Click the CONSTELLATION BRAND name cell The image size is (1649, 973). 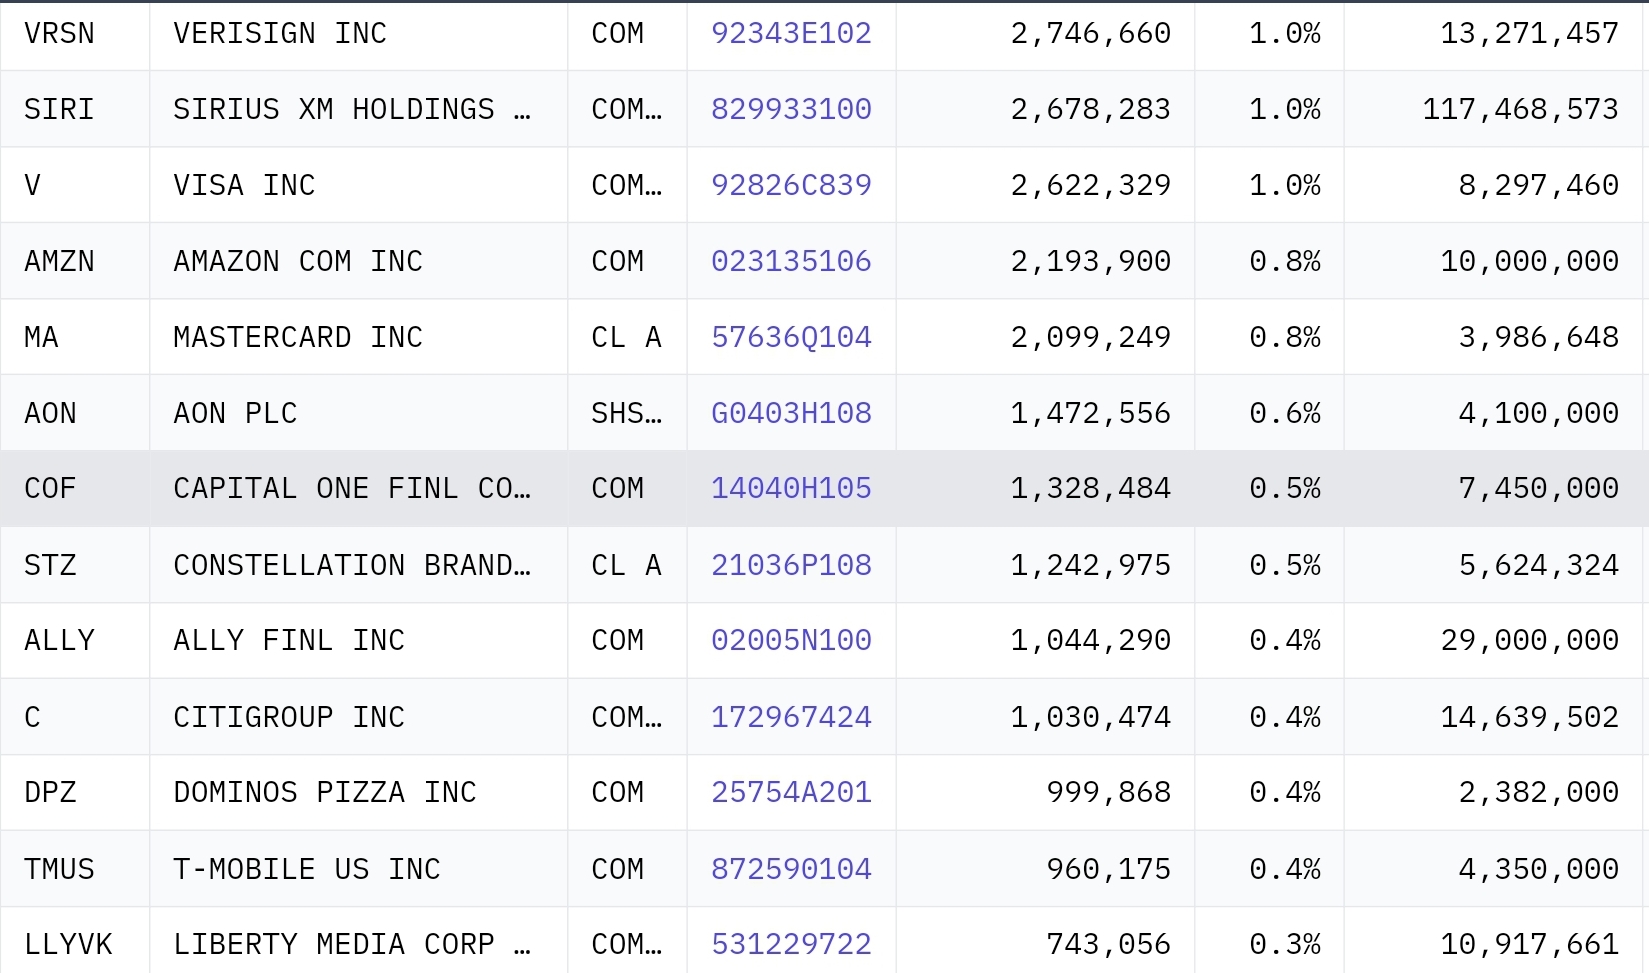(x=358, y=565)
